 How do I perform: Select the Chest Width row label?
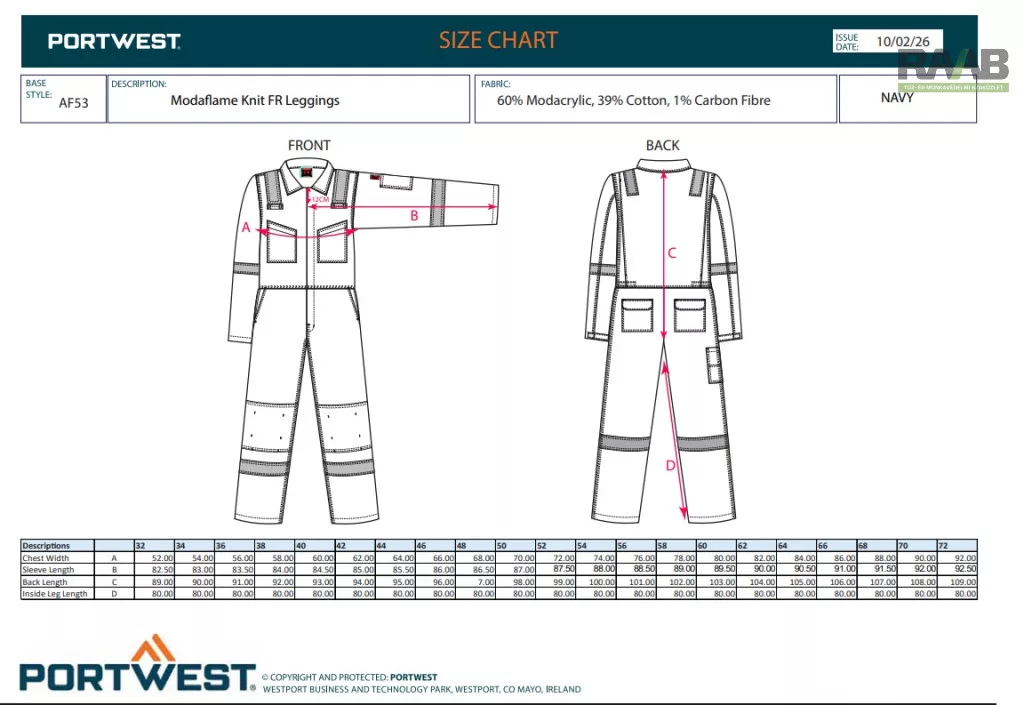point(46,558)
